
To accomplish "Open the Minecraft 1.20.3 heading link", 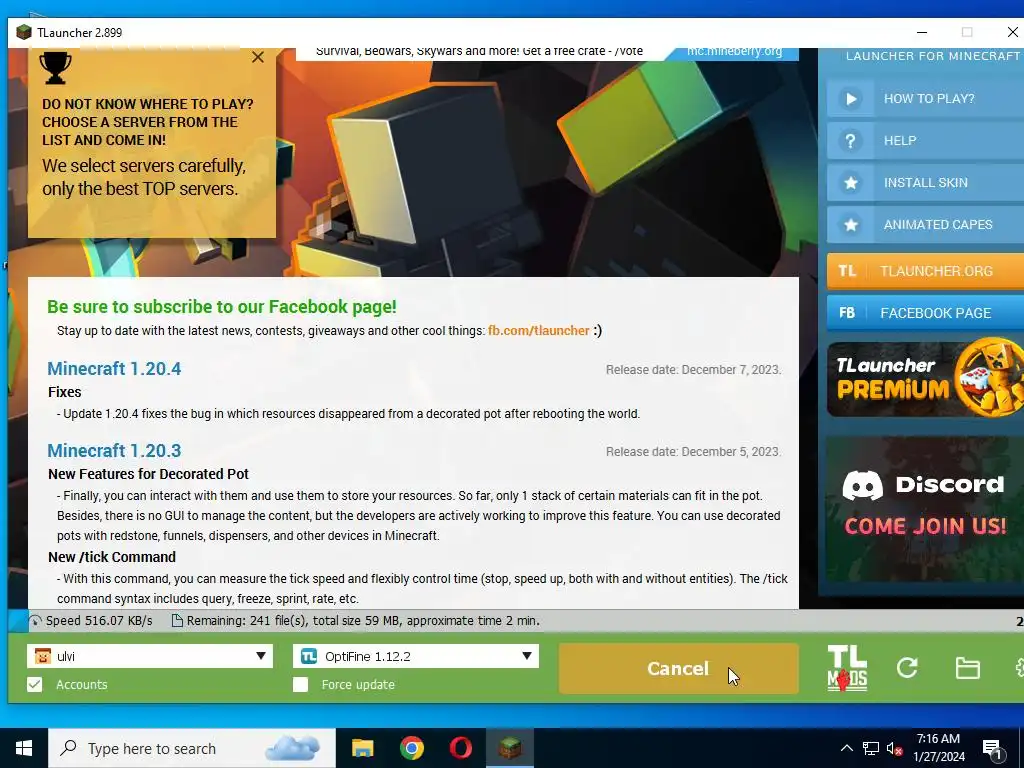I will coord(114,451).
